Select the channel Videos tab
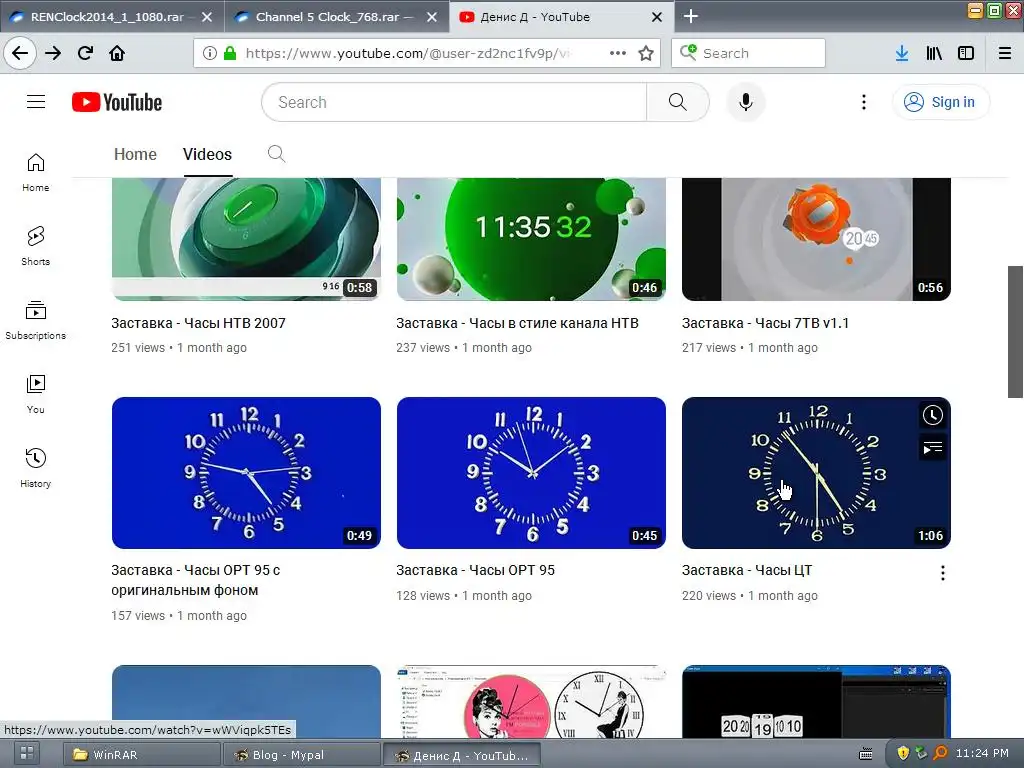The width and height of the screenshot is (1024, 768). [207, 154]
